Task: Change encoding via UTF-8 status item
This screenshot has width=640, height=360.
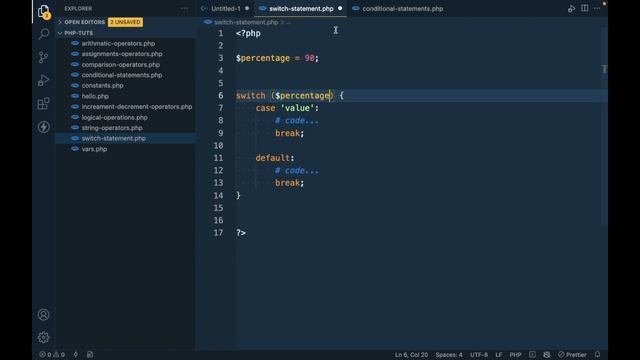Action: (479, 355)
